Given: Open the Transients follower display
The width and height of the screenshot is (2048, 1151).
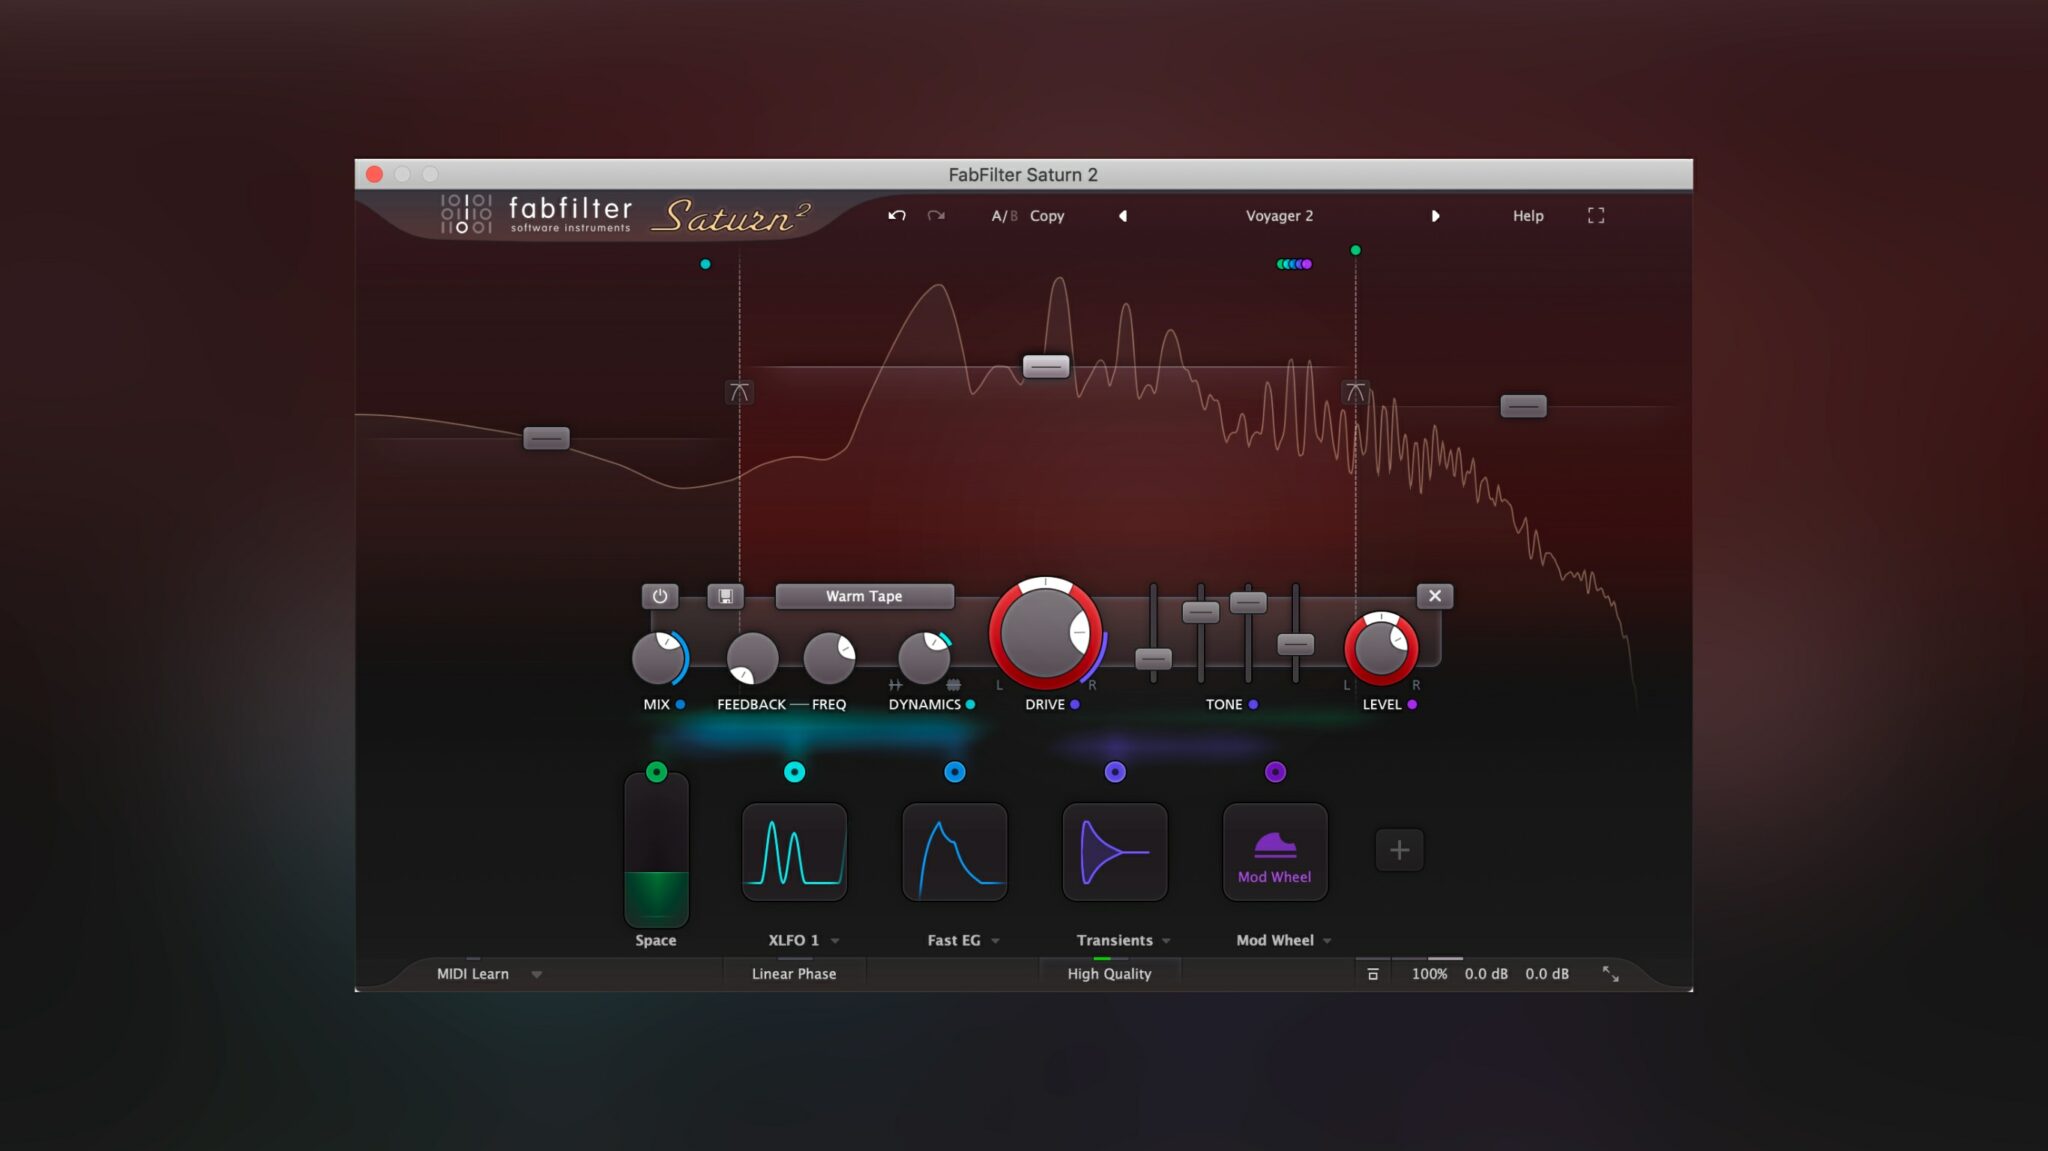Looking at the screenshot, I should coord(1115,851).
